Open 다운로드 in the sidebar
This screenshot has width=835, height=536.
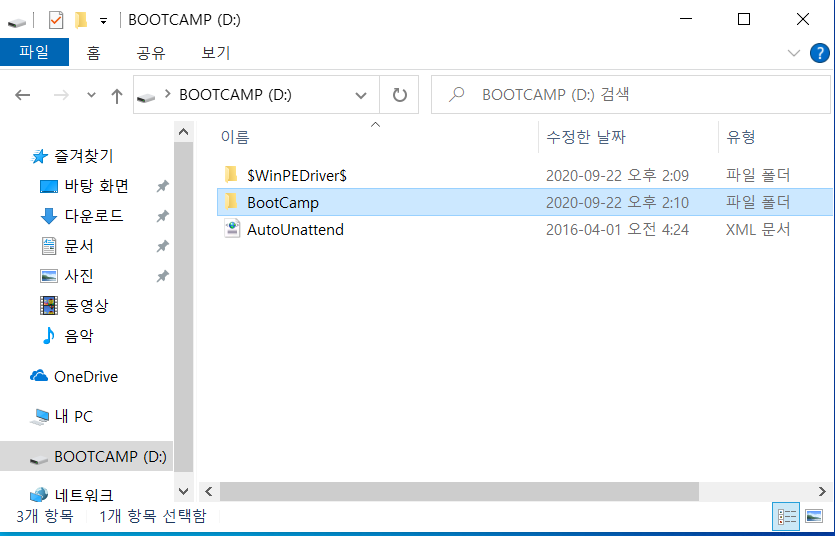[x=94, y=216]
